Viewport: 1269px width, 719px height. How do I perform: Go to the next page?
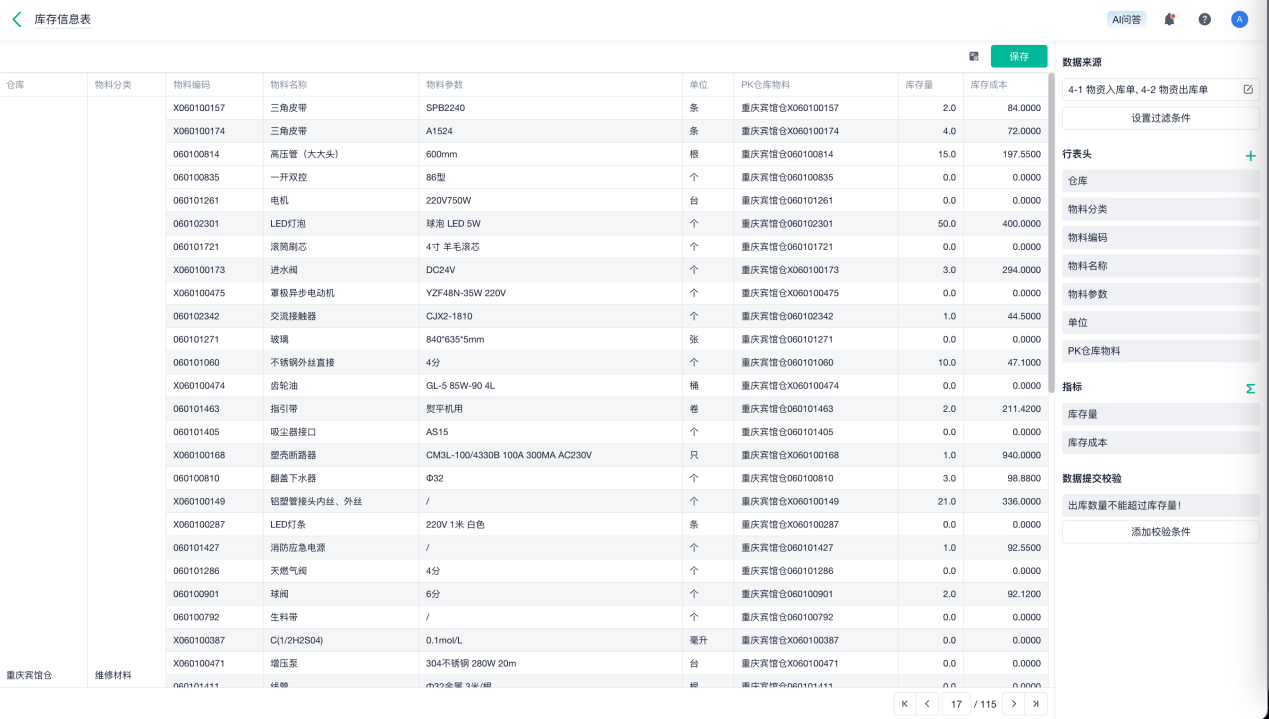tap(1013, 704)
